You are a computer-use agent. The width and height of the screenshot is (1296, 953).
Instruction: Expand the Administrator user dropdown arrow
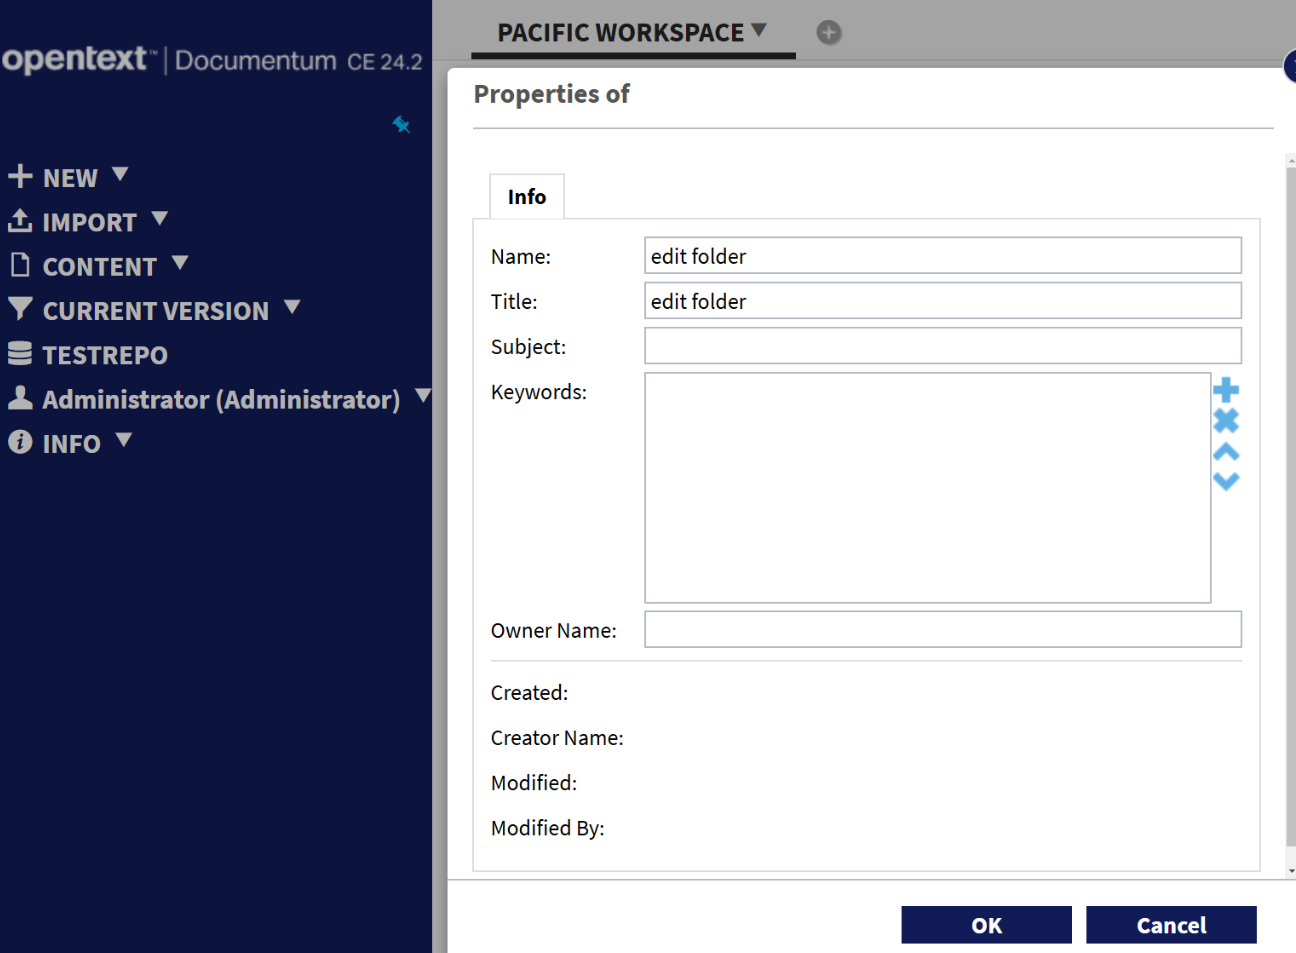tap(423, 395)
